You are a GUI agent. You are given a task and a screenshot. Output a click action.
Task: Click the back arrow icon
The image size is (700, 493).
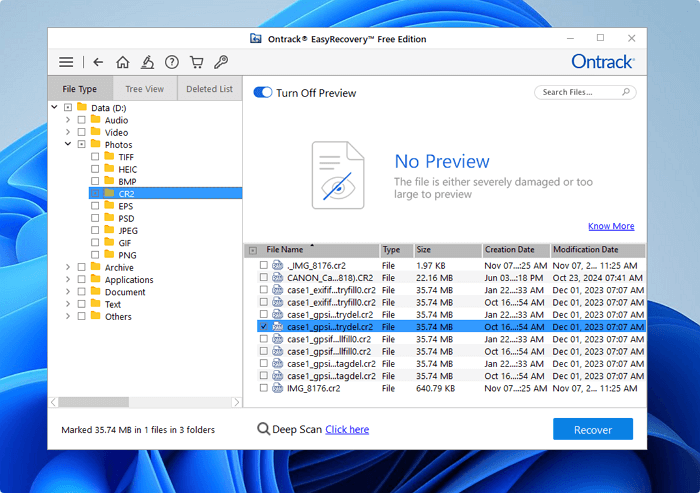click(x=98, y=62)
